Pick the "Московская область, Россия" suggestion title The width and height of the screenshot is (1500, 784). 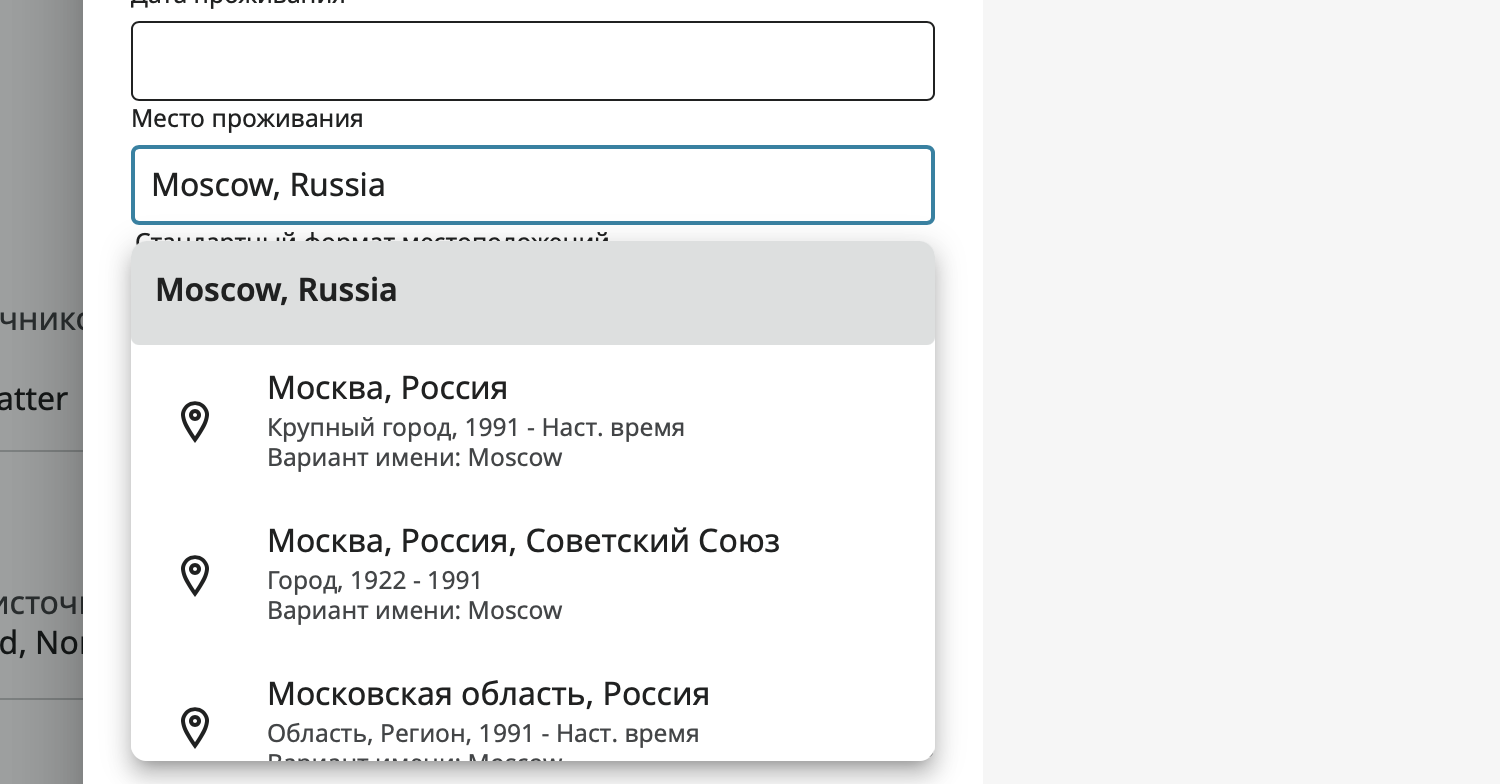(488, 694)
